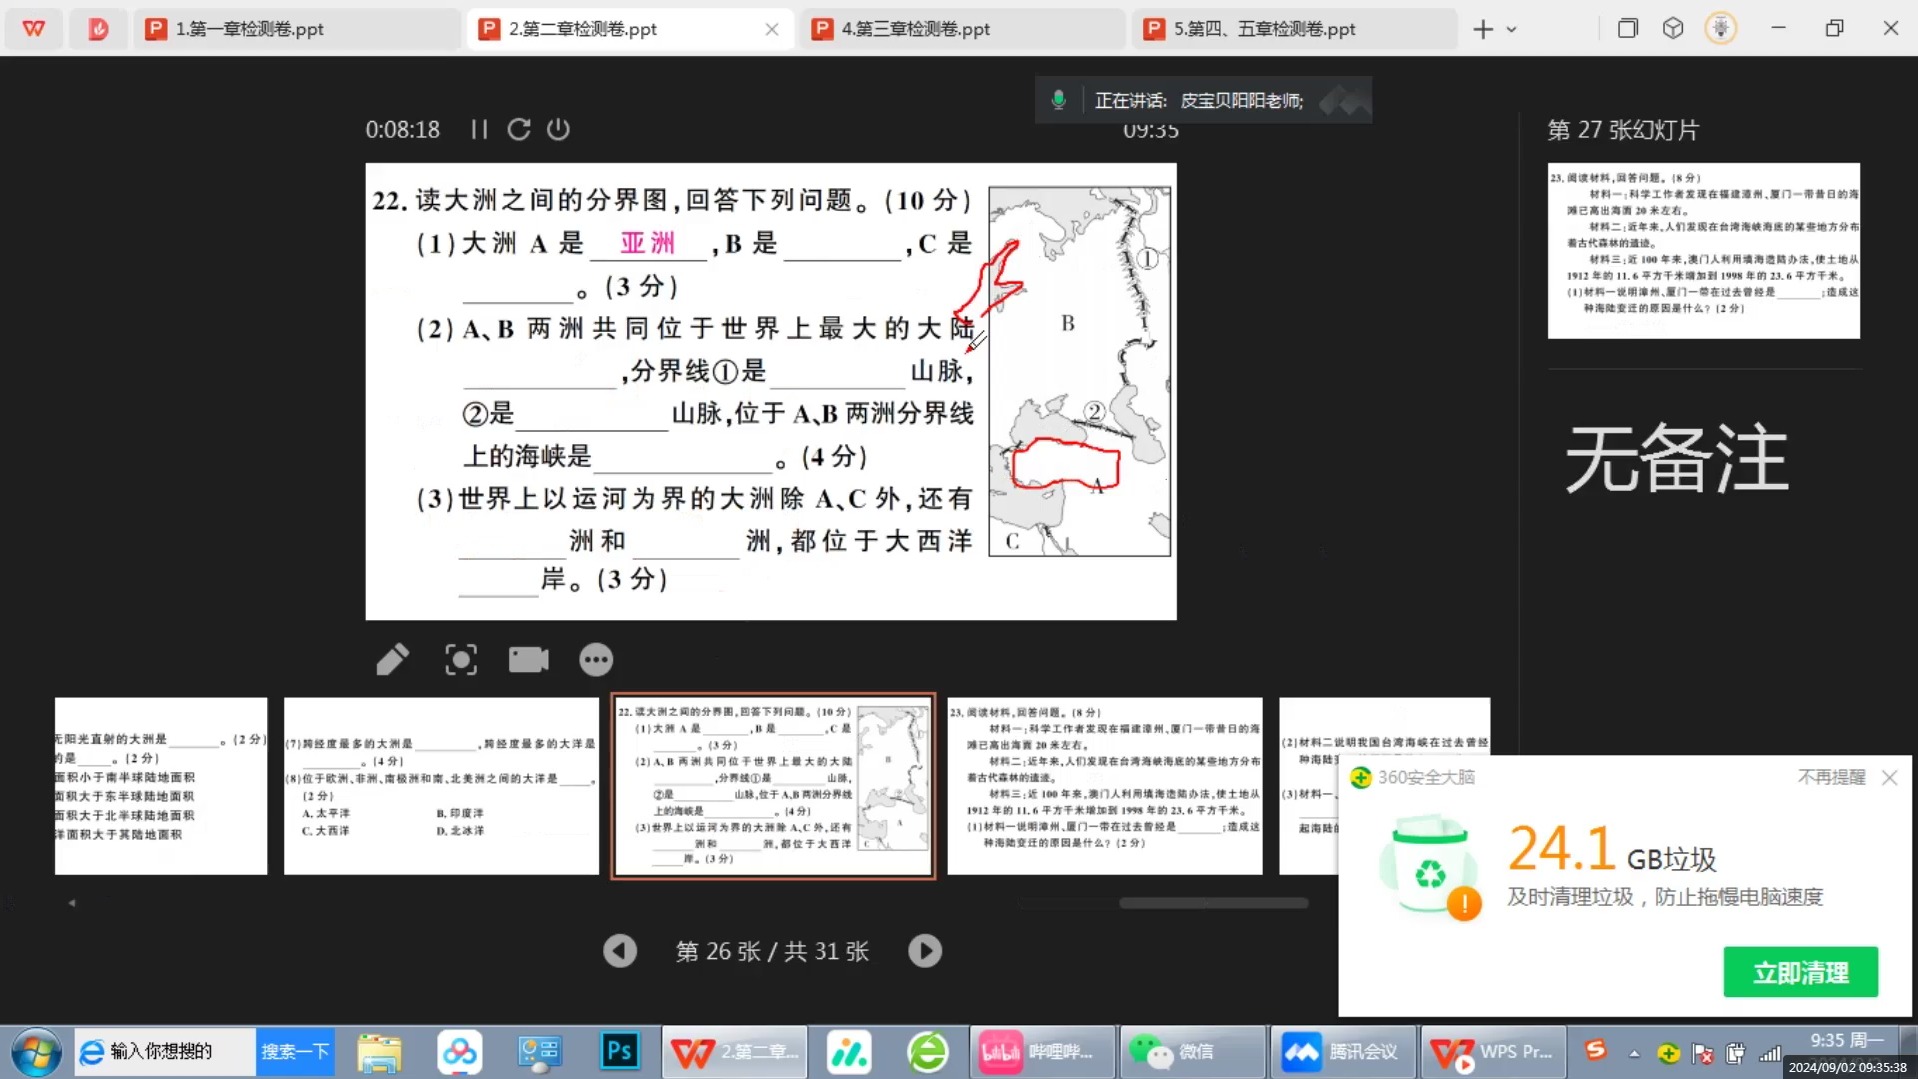Image resolution: width=1918 pixels, height=1079 pixels.
Task: Click the microphone icon in the speaking banner
Action: [1058, 99]
